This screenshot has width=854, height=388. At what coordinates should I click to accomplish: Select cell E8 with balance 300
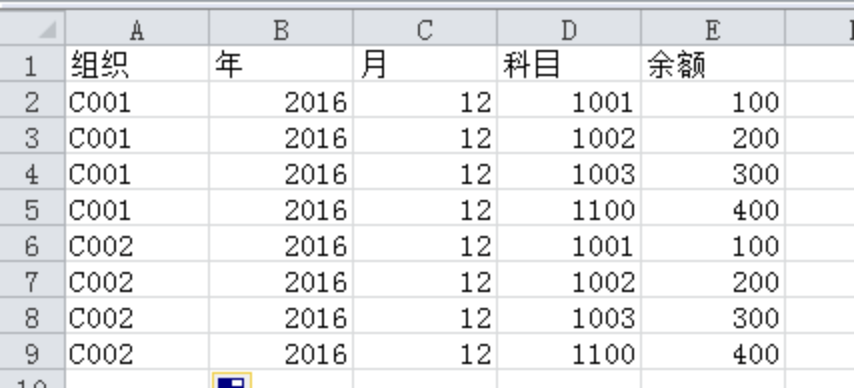pos(713,316)
